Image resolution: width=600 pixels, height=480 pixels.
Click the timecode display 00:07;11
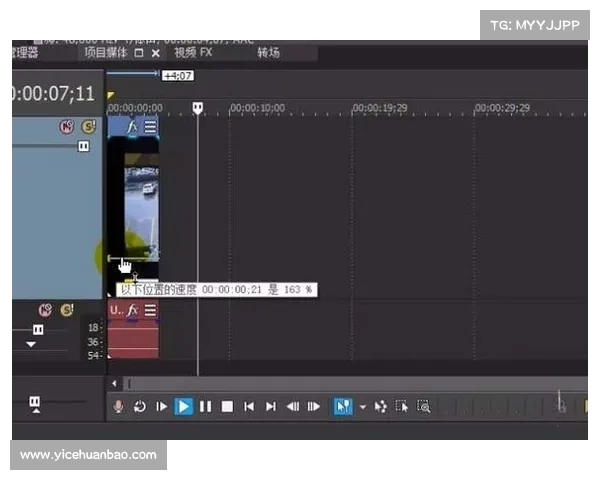[x=54, y=94]
